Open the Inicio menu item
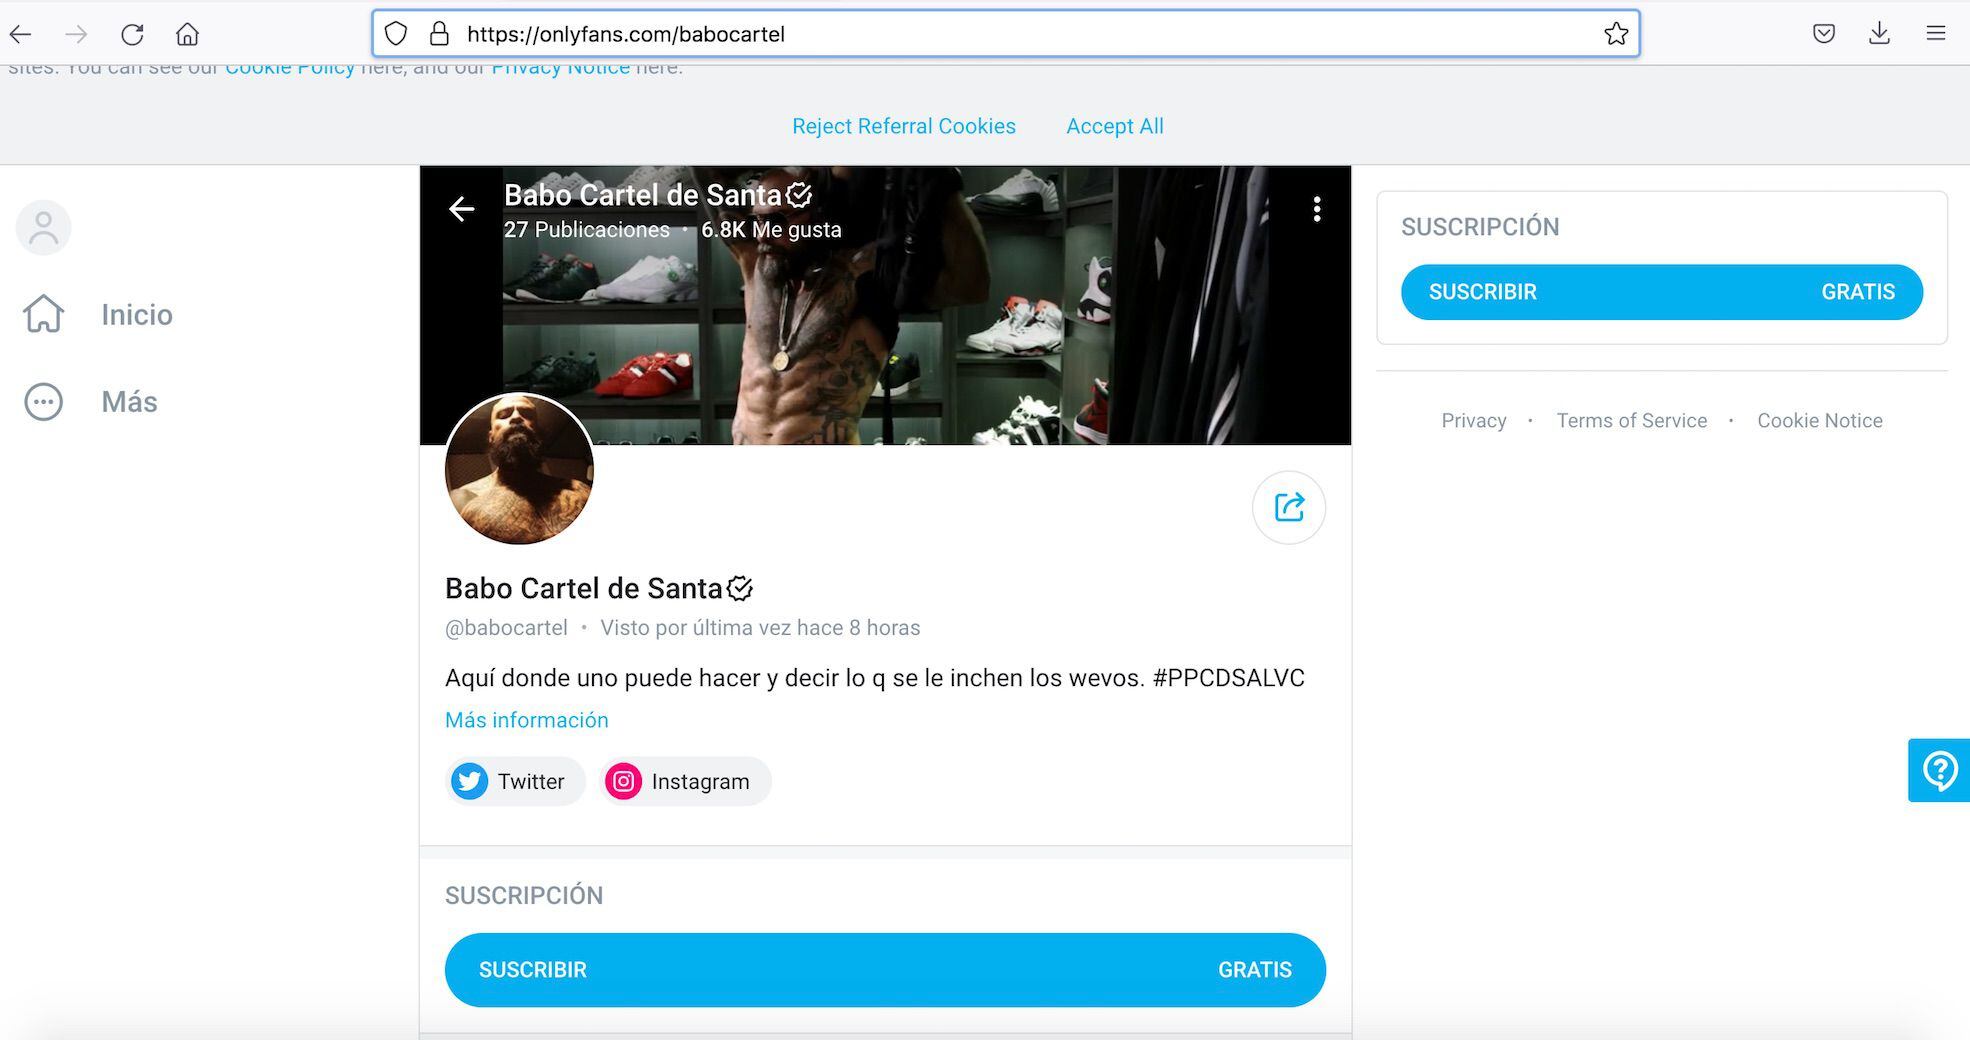The width and height of the screenshot is (1970, 1040). click(137, 314)
